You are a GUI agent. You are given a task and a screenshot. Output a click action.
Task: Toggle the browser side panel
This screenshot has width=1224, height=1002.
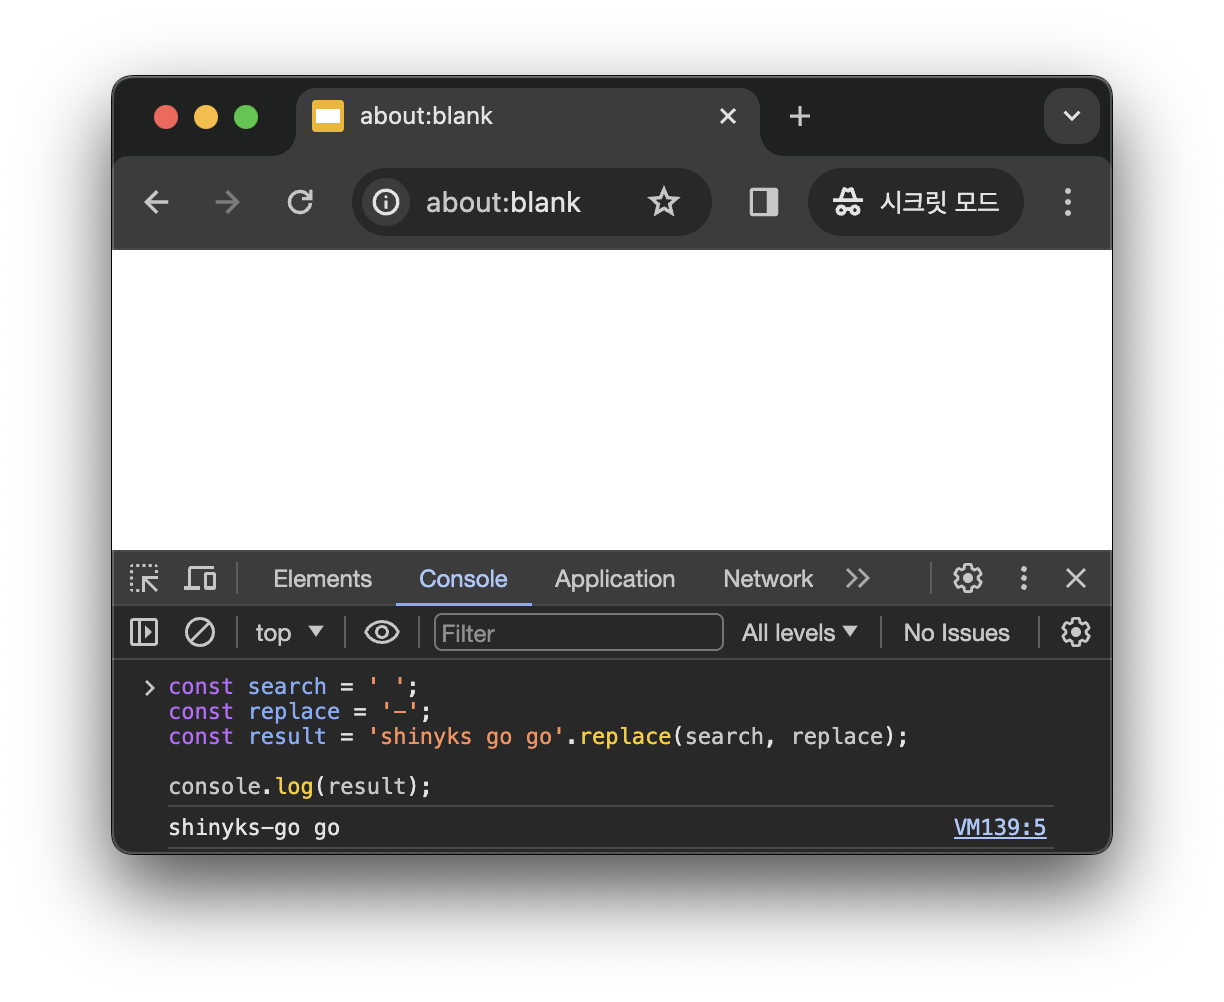764,202
